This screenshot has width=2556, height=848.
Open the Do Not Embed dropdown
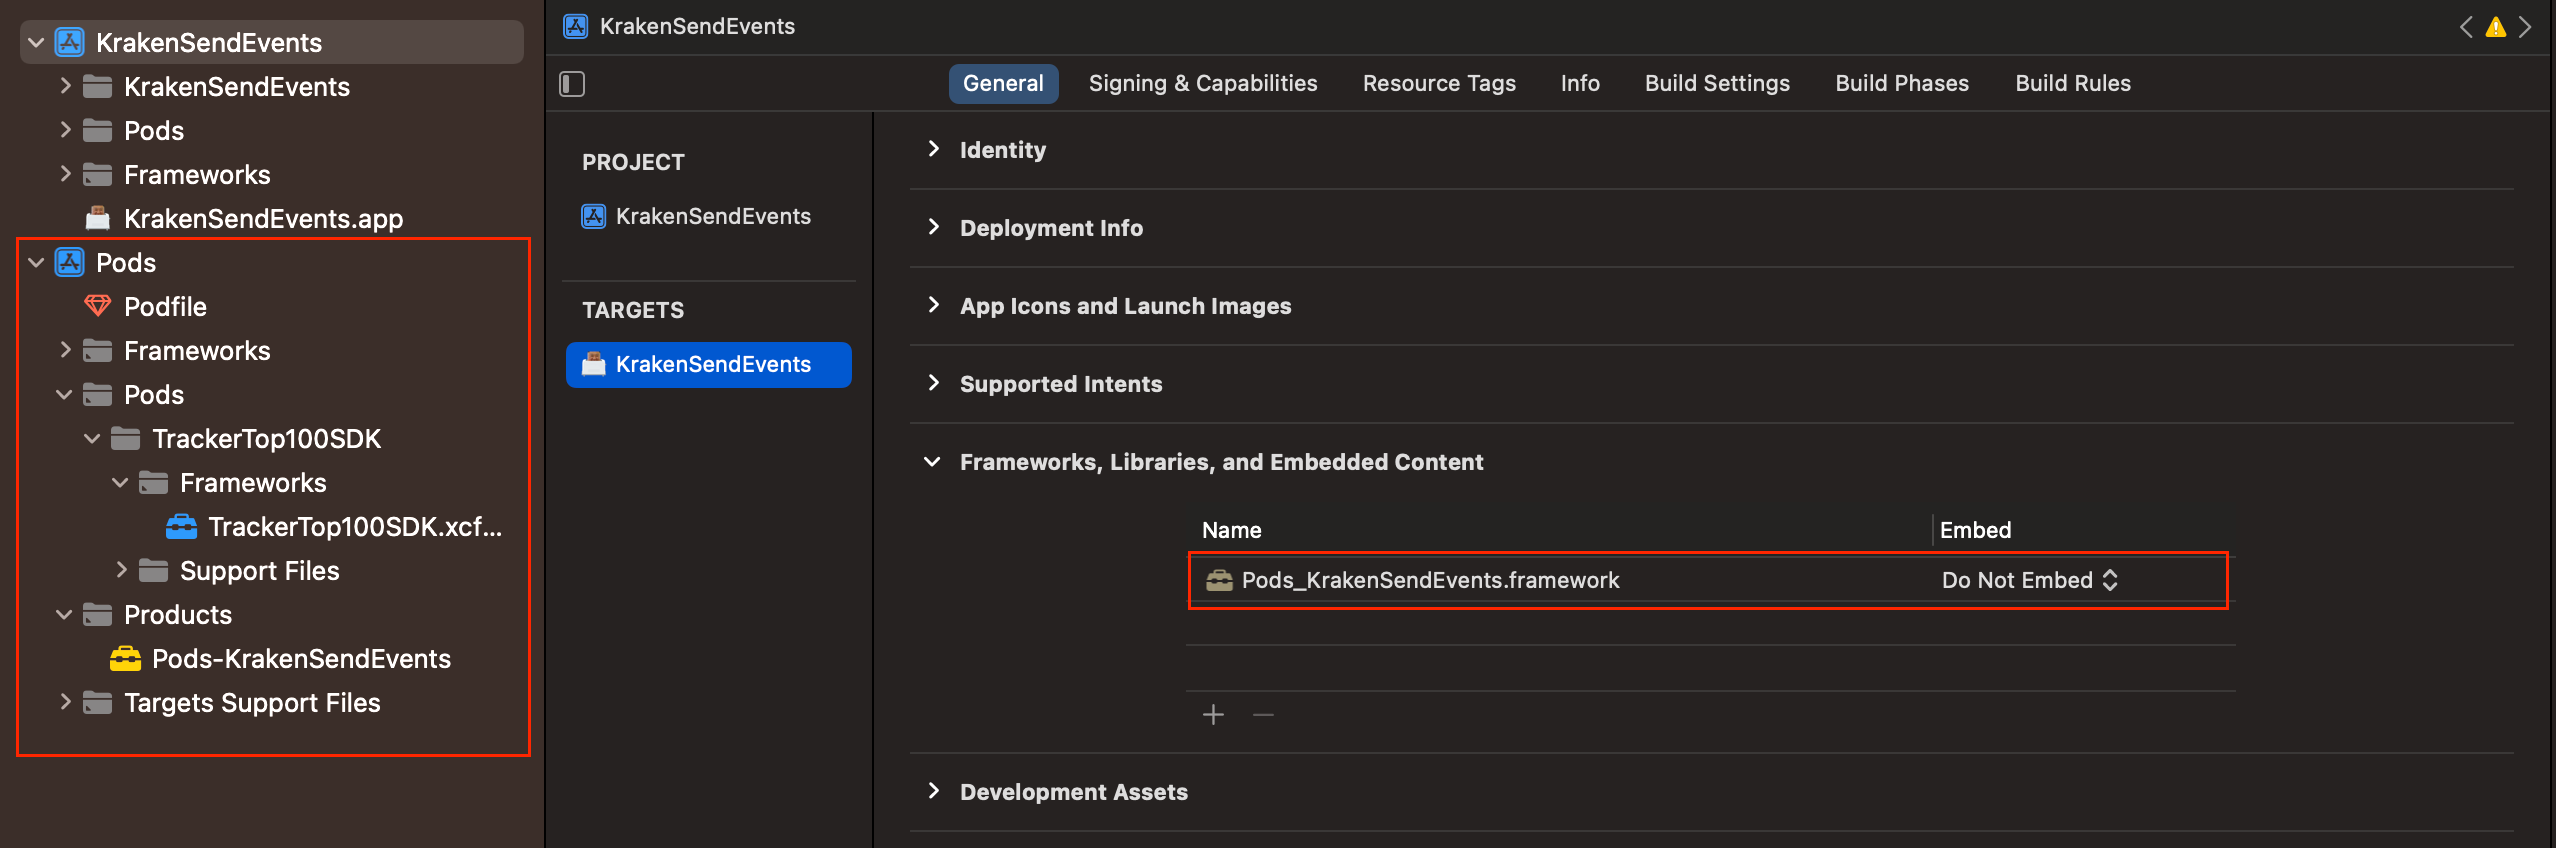tap(2029, 580)
